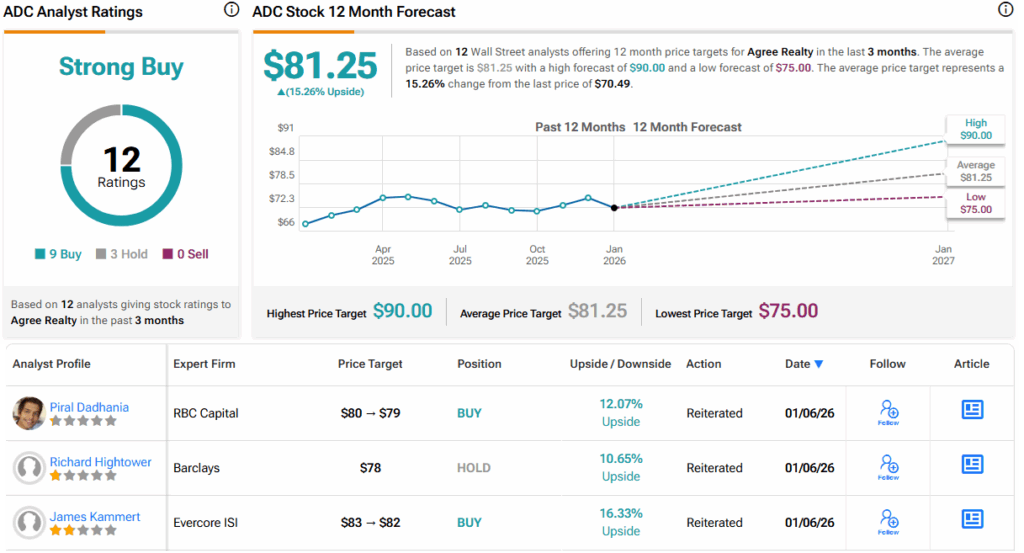Click info icon in ADC Analyst Ratings panel
This screenshot has width=1024, height=553.
point(232,10)
